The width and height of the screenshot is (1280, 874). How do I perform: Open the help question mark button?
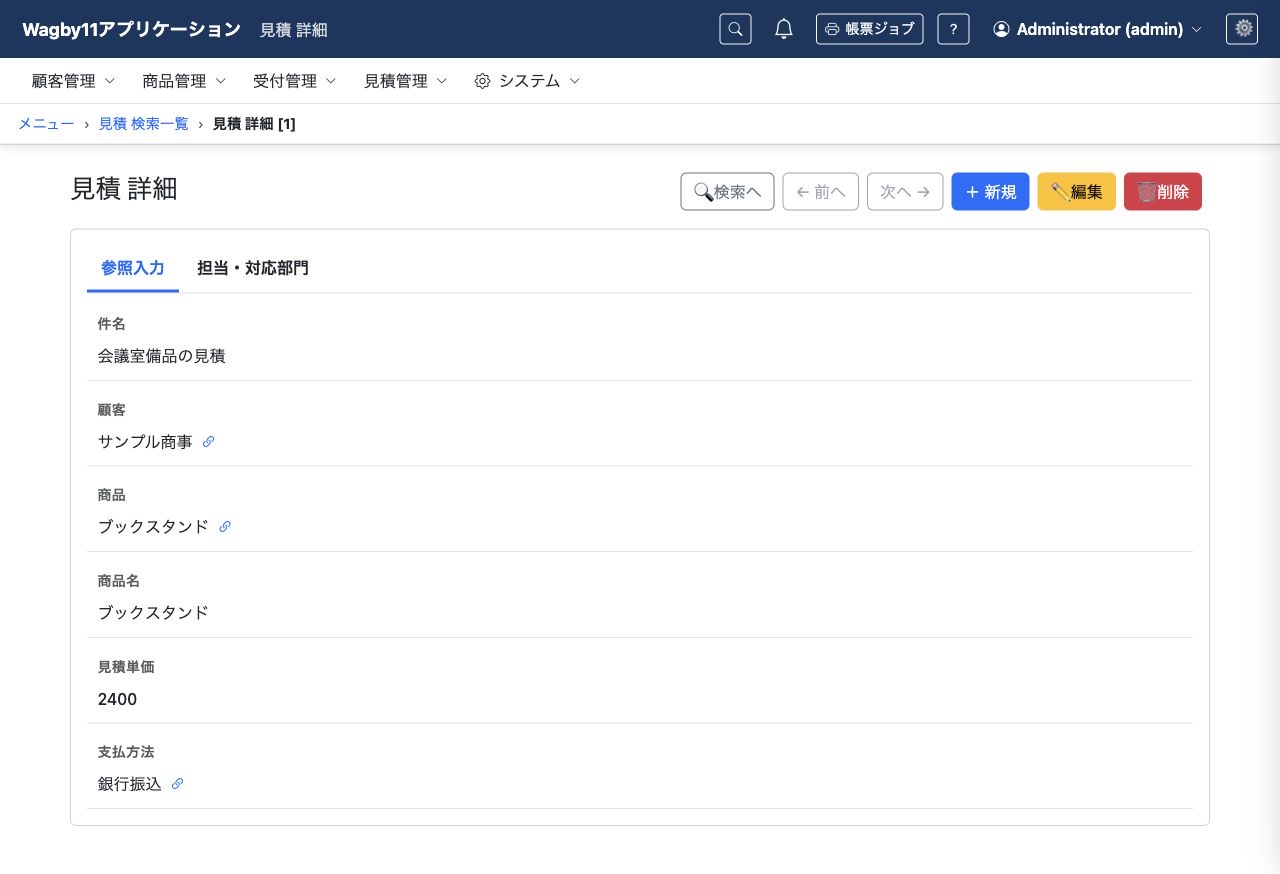(953, 29)
